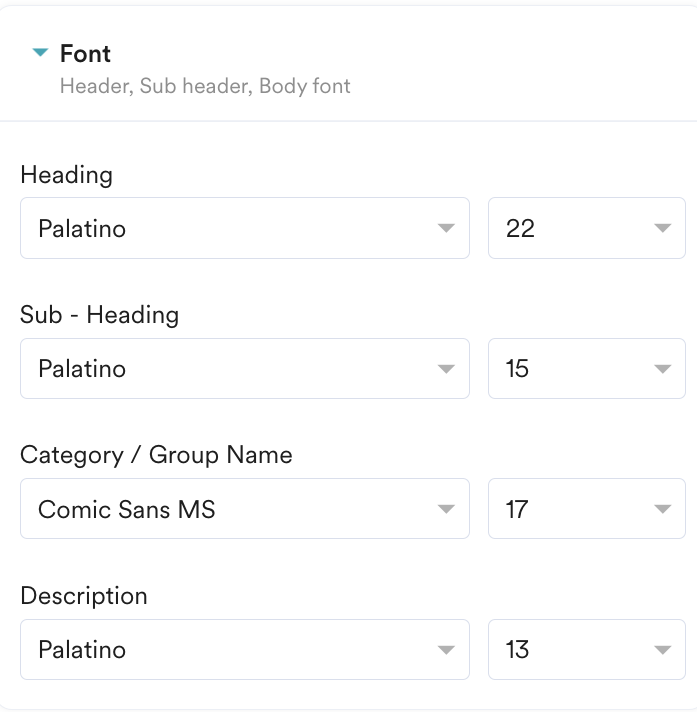Collapse the Font section using the teal triangle
The height and width of the screenshot is (712, 697).
coord(40,53)
